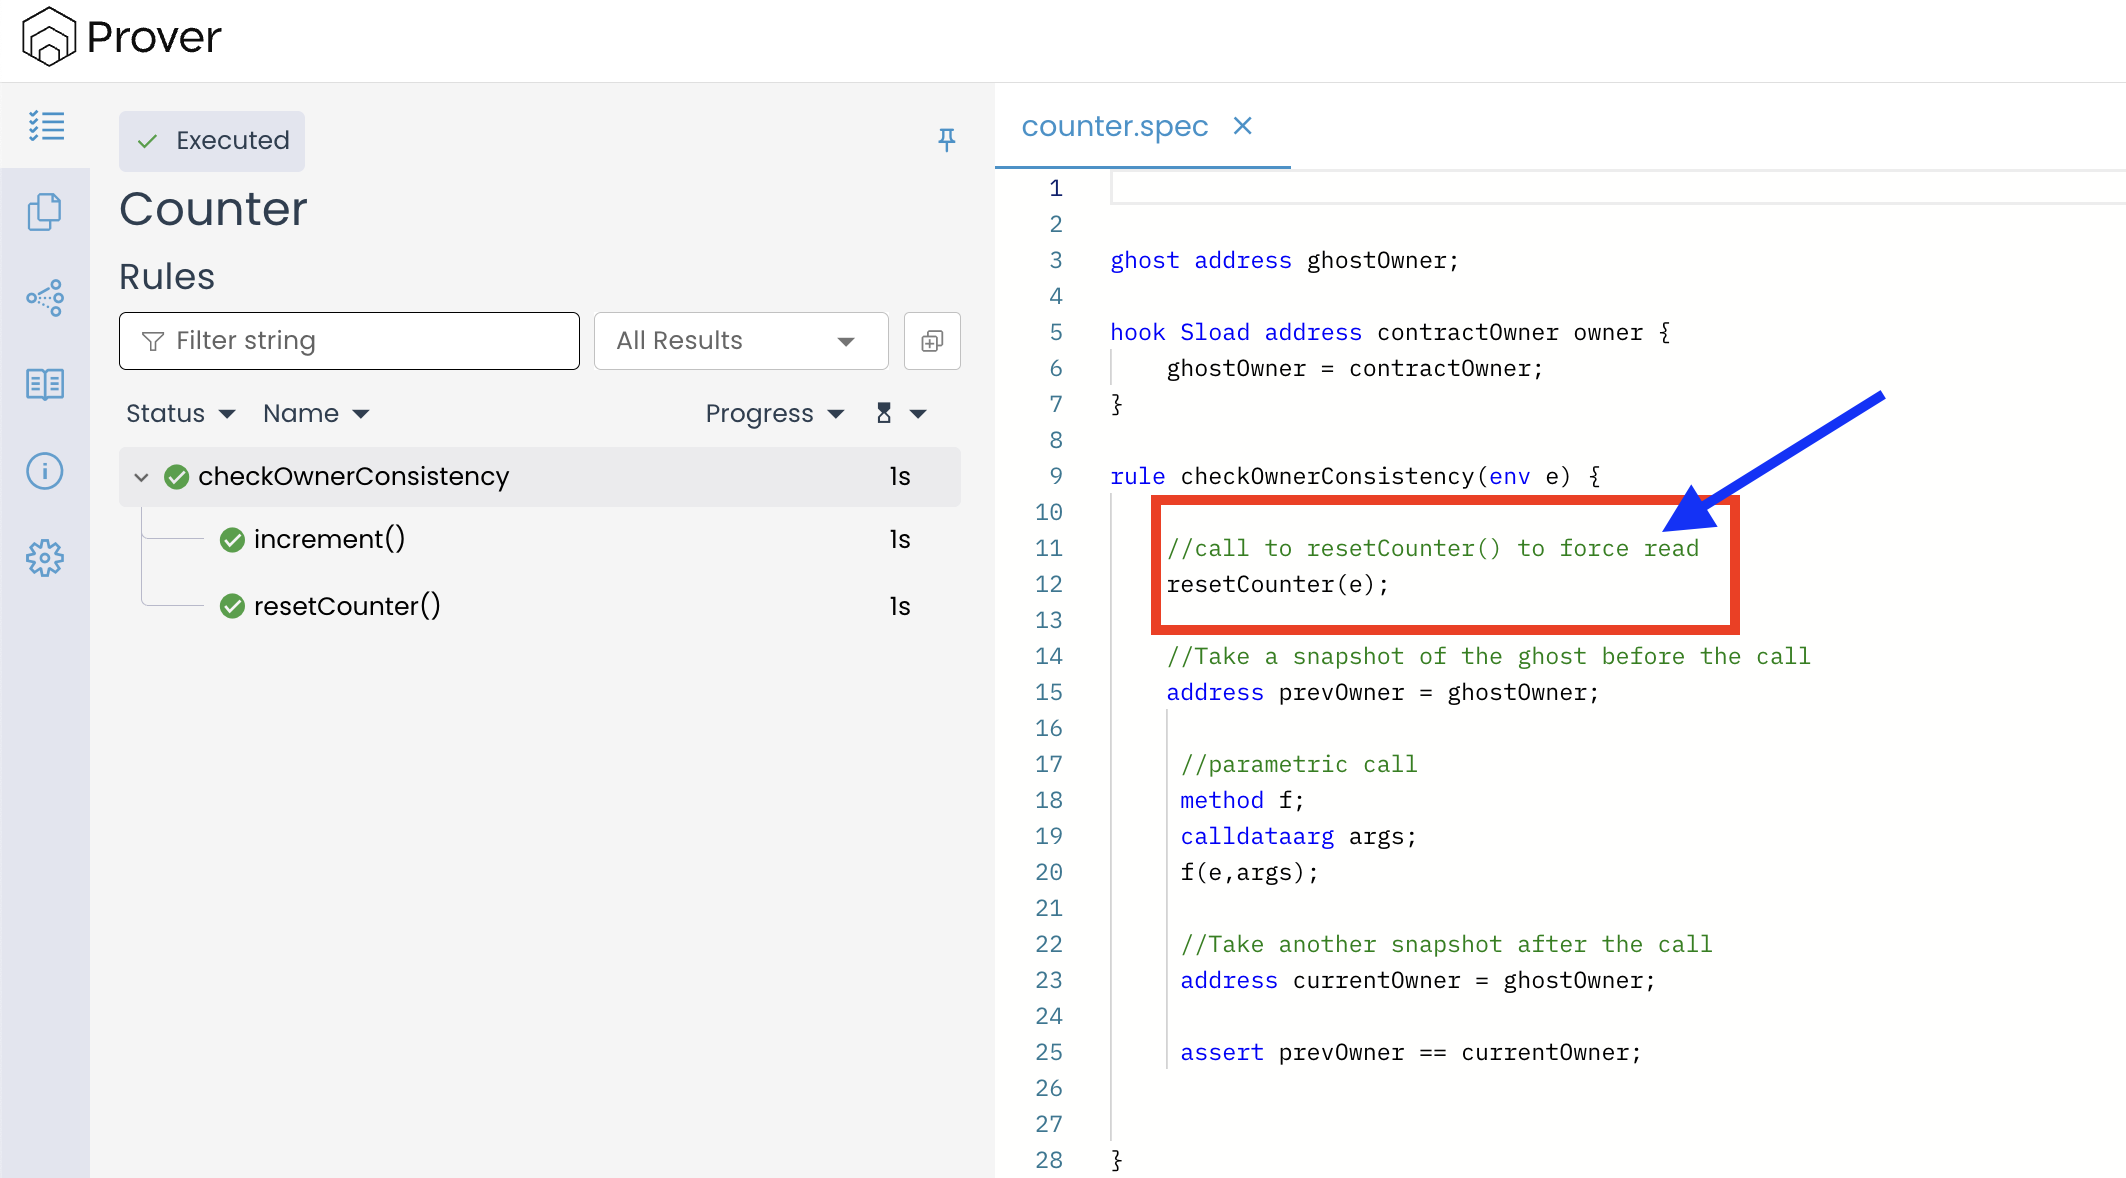Select the increment() rule result

tap(329, 540)
